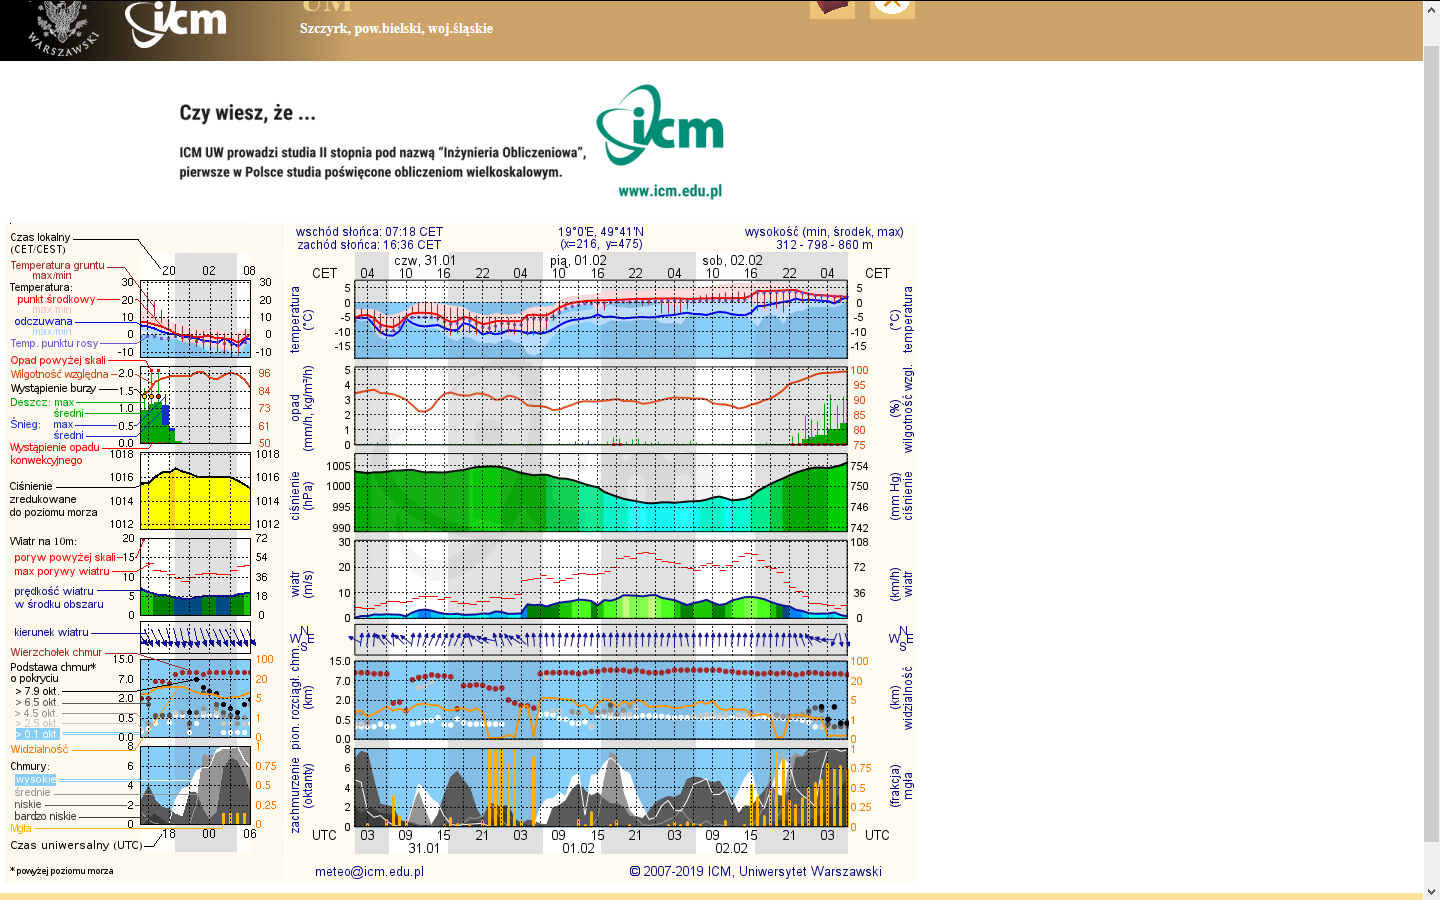
Task: Click the page scrollbar up arrow
Action: [x=1431, y=8]
